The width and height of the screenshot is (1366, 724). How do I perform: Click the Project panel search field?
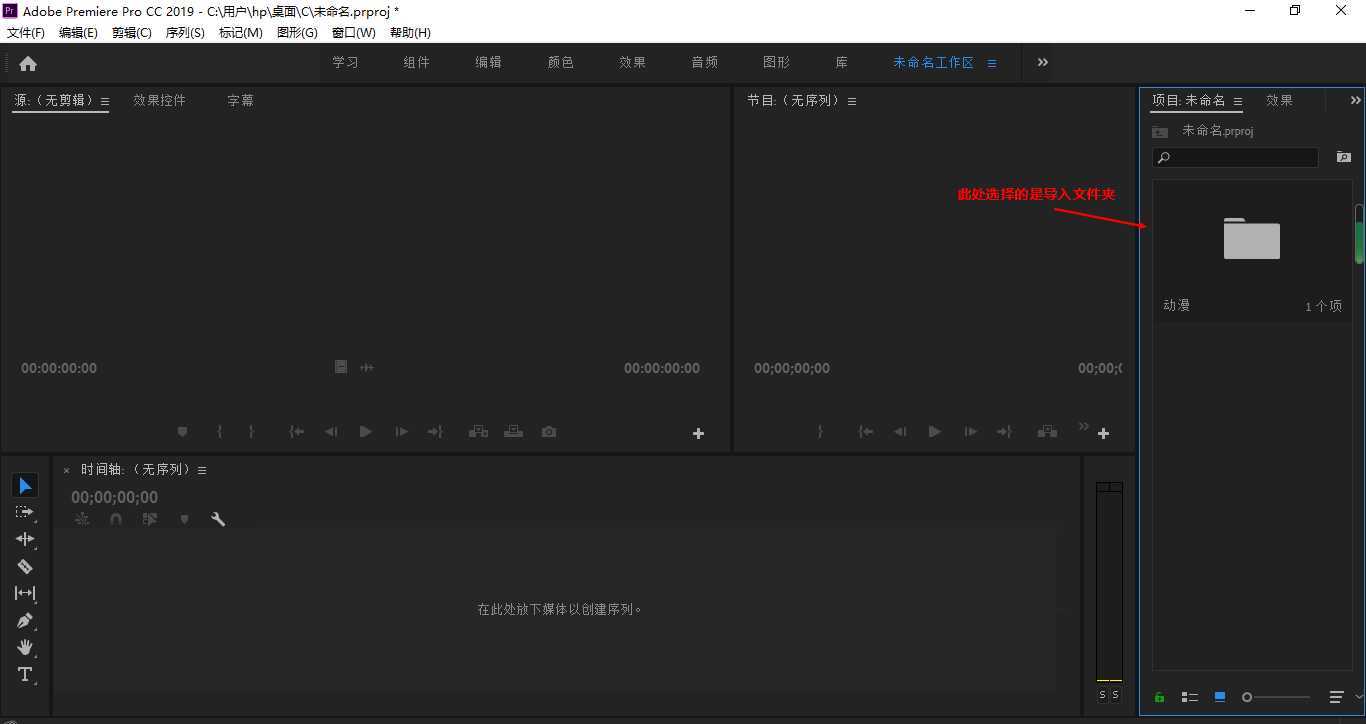(x=1236, y=158)
